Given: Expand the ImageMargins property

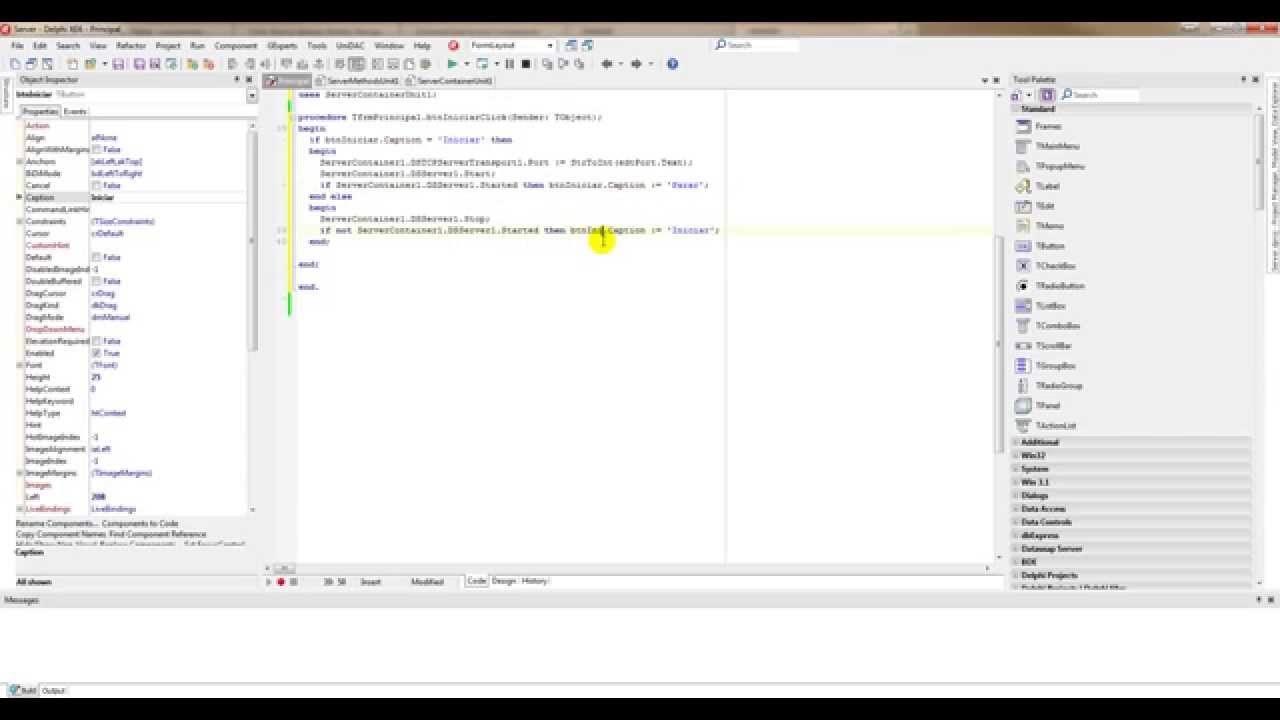Looking at the screenshot, I should 20,473.
